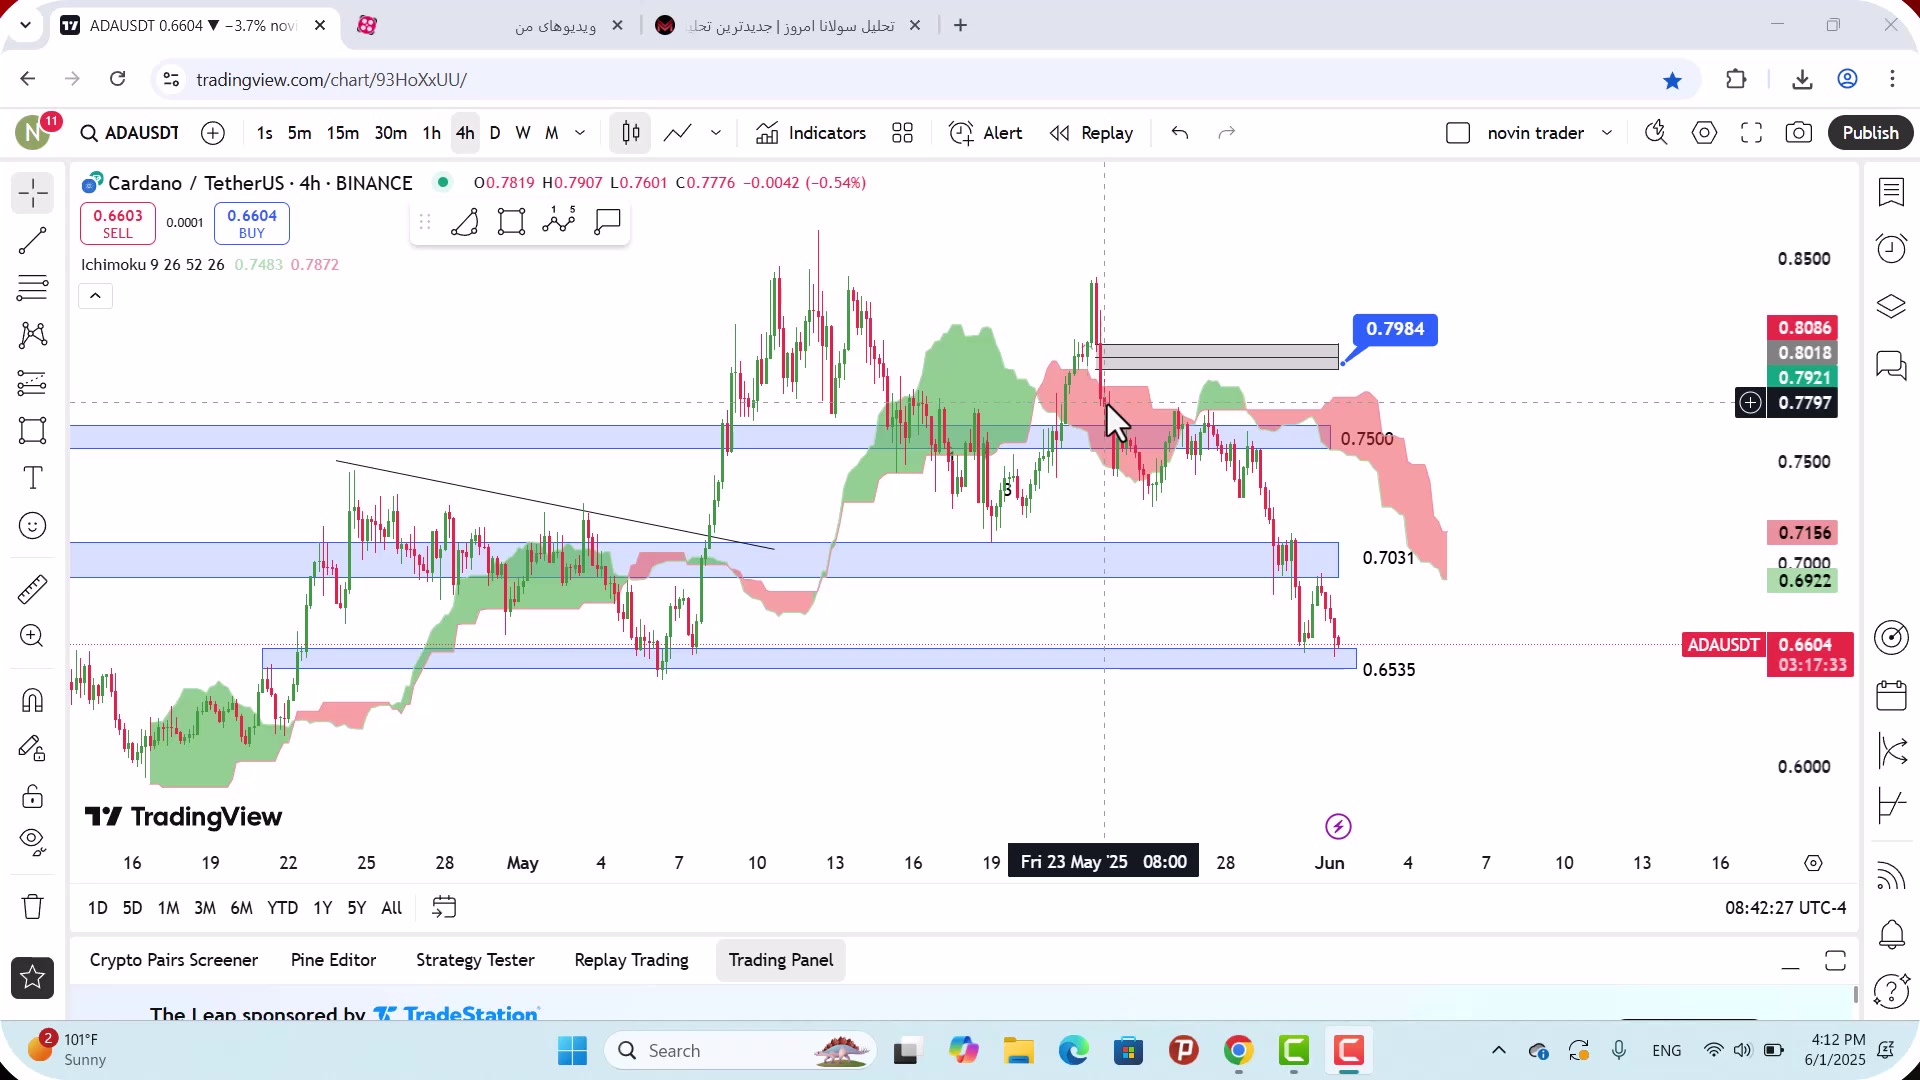Open the chats panel
Image resolution: width=1920 pixels, height=1080 pixels.
tap(1891, 365)
